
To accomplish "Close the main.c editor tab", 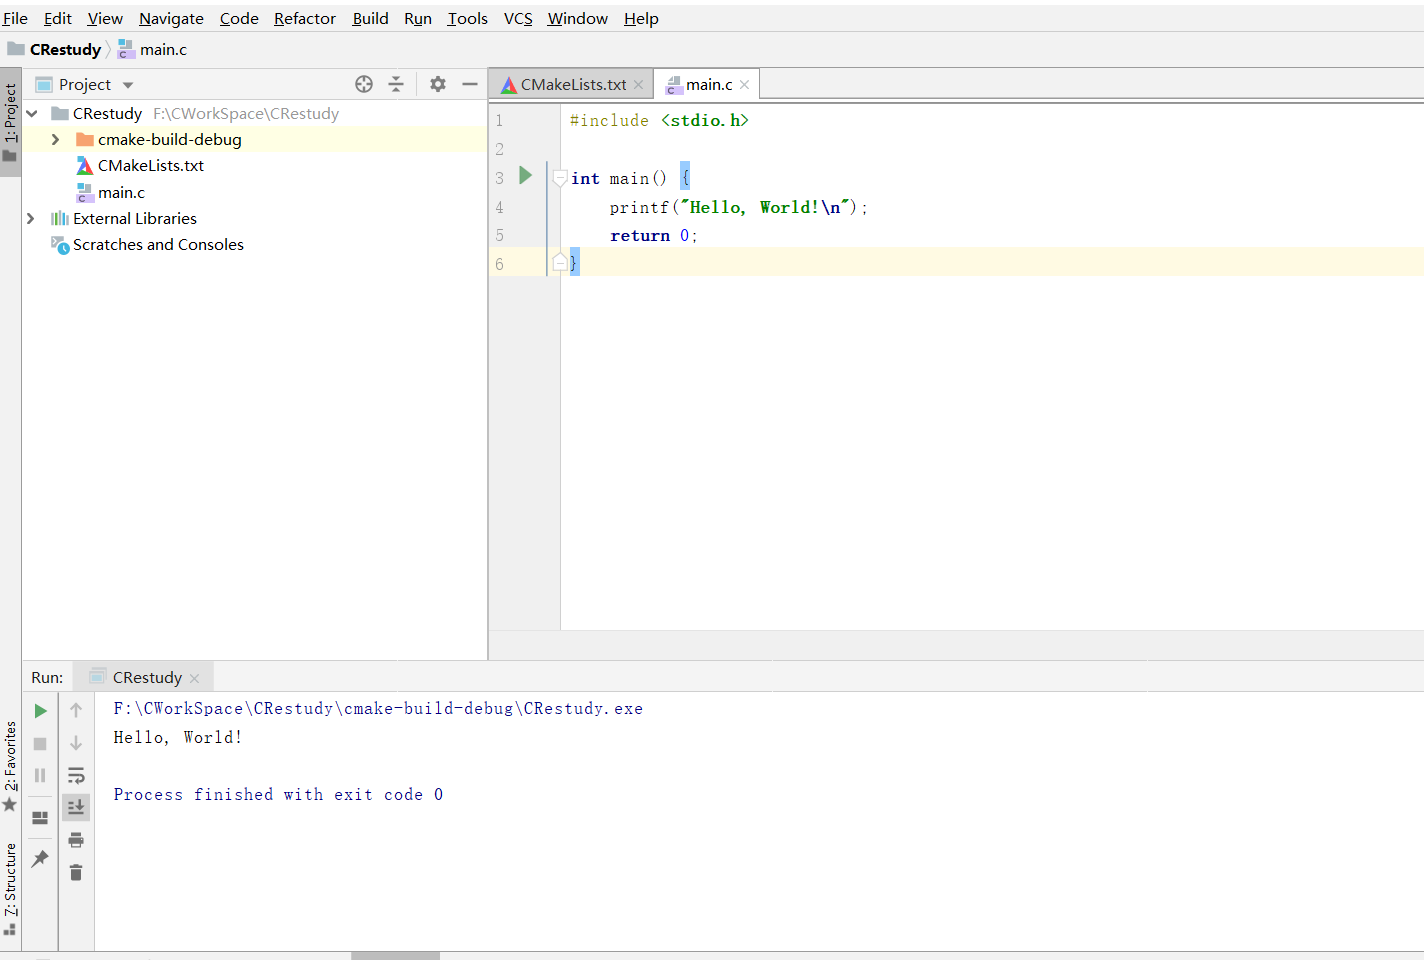I will (x=745, y=85).
